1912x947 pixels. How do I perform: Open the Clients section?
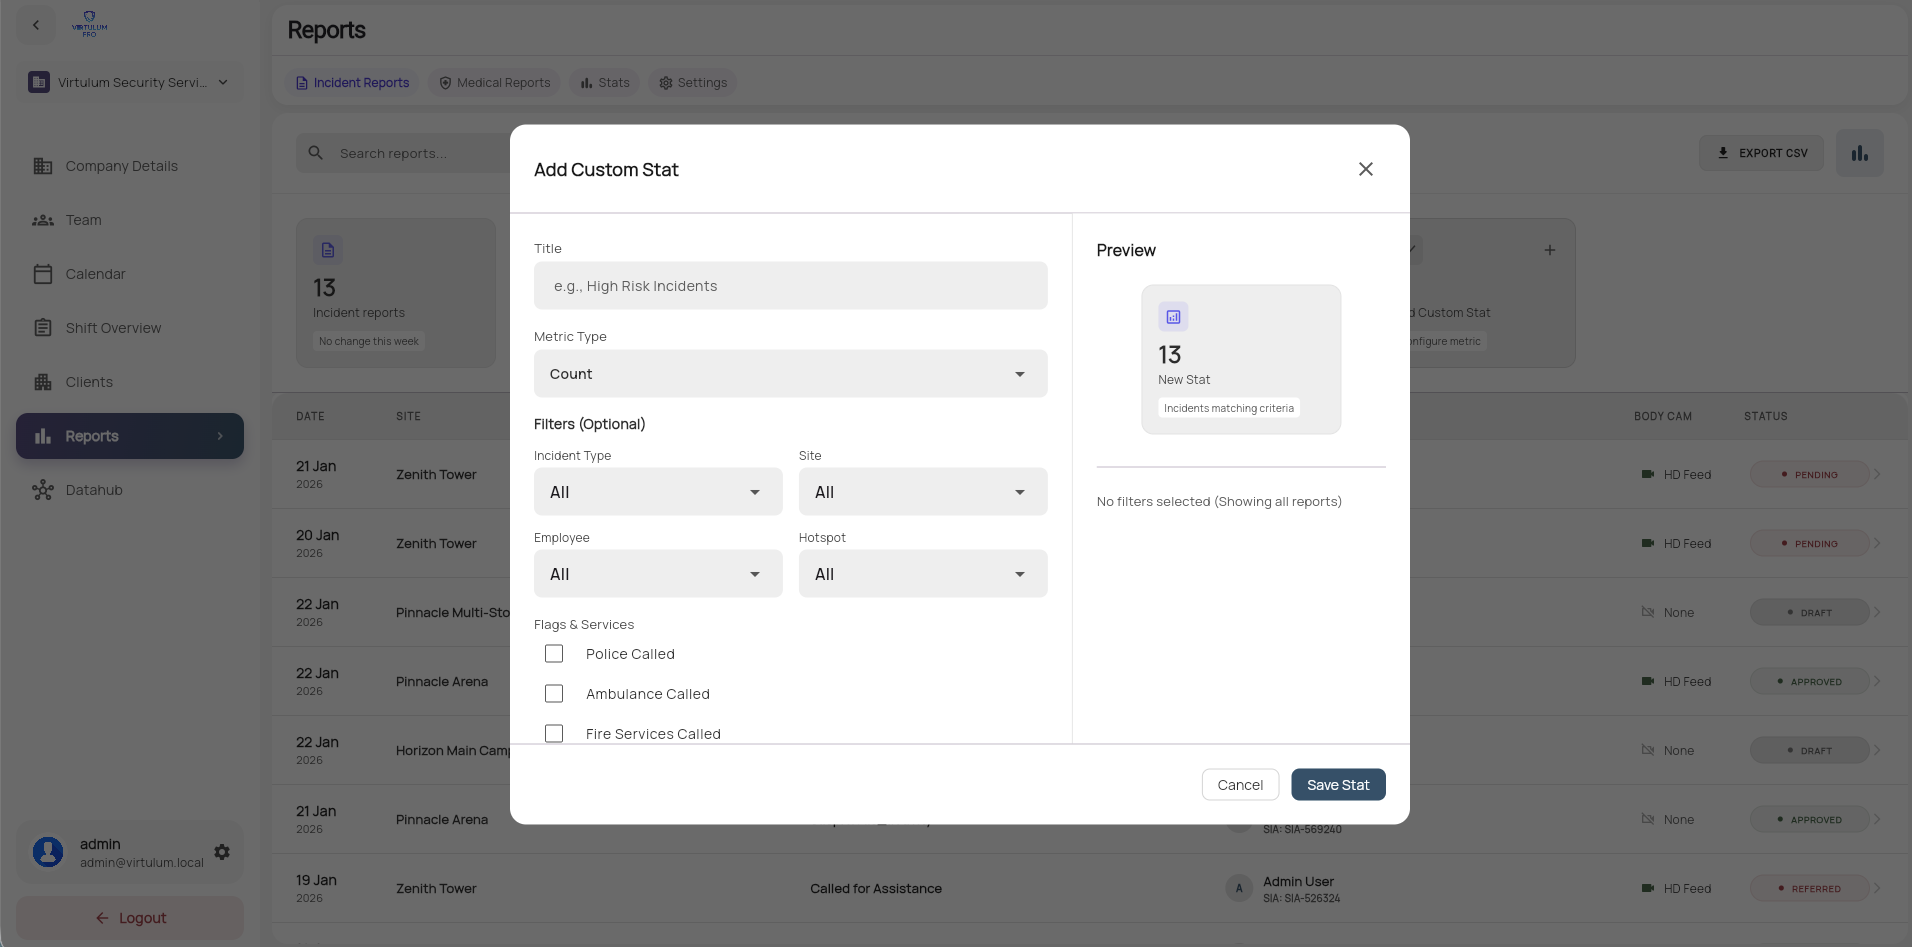tap(89, 381)
